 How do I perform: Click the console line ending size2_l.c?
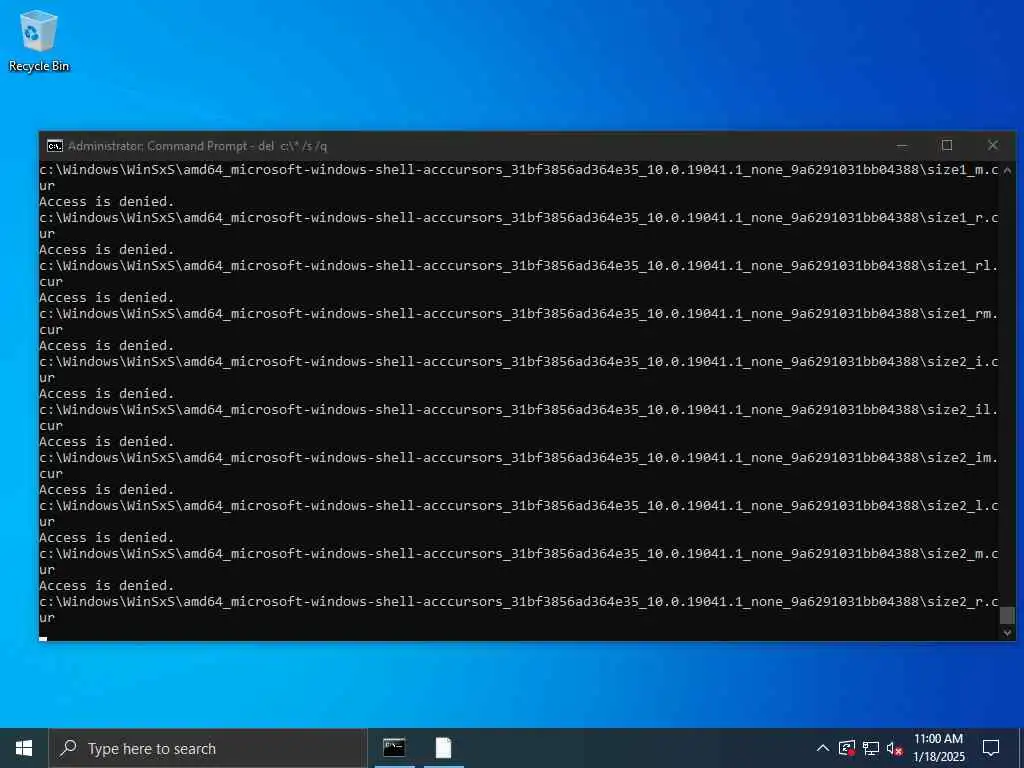(519, 505)
